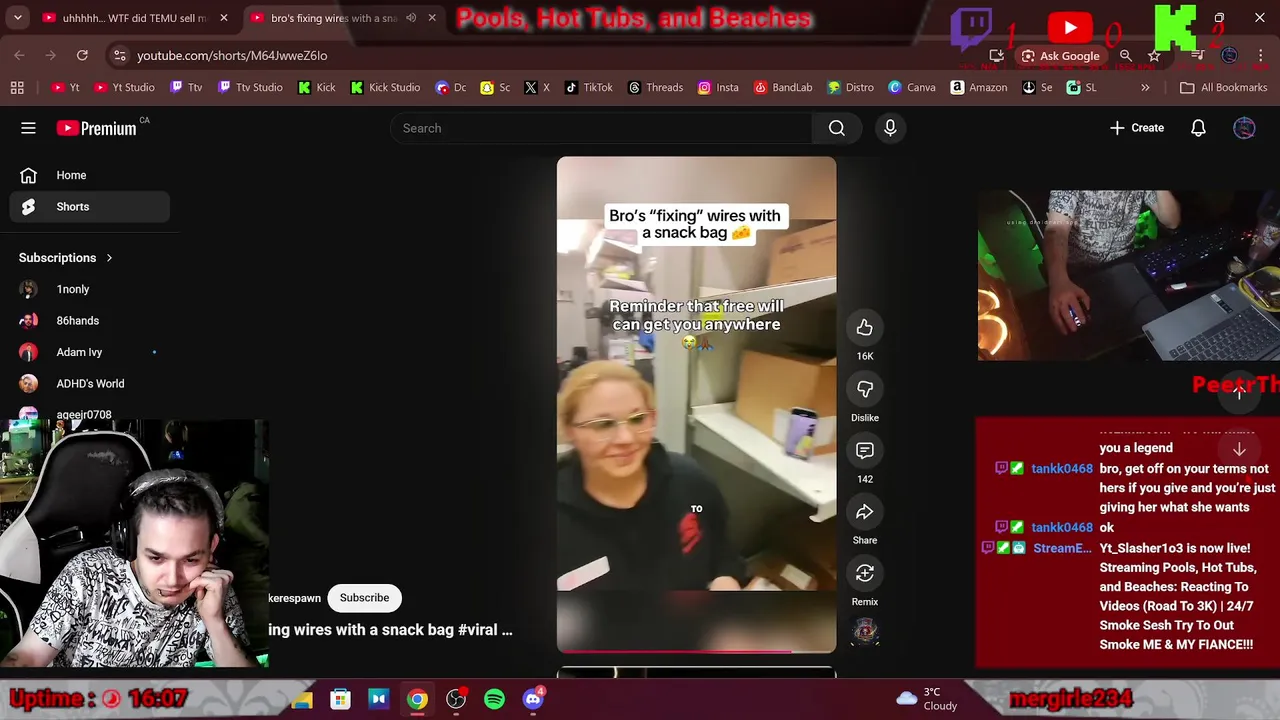Open the Distro bookmark

(850, 88)
